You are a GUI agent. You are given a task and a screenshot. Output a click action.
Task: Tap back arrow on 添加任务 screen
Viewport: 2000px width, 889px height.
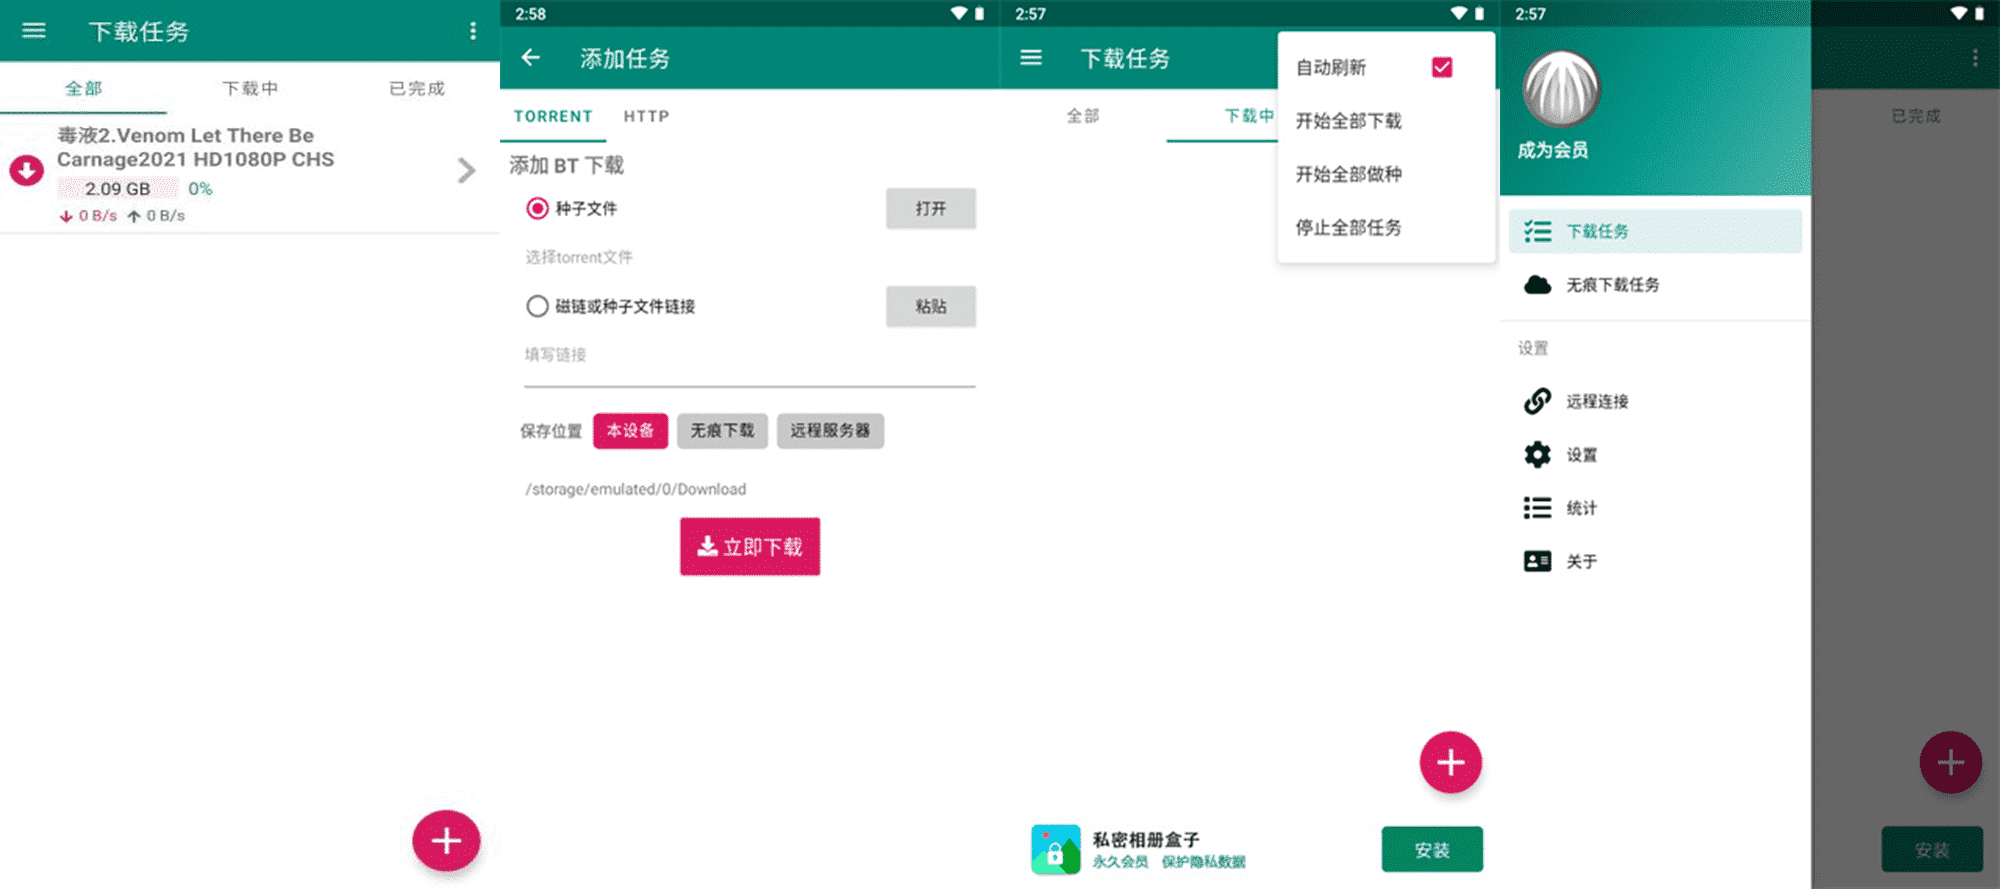coord(531,58)
